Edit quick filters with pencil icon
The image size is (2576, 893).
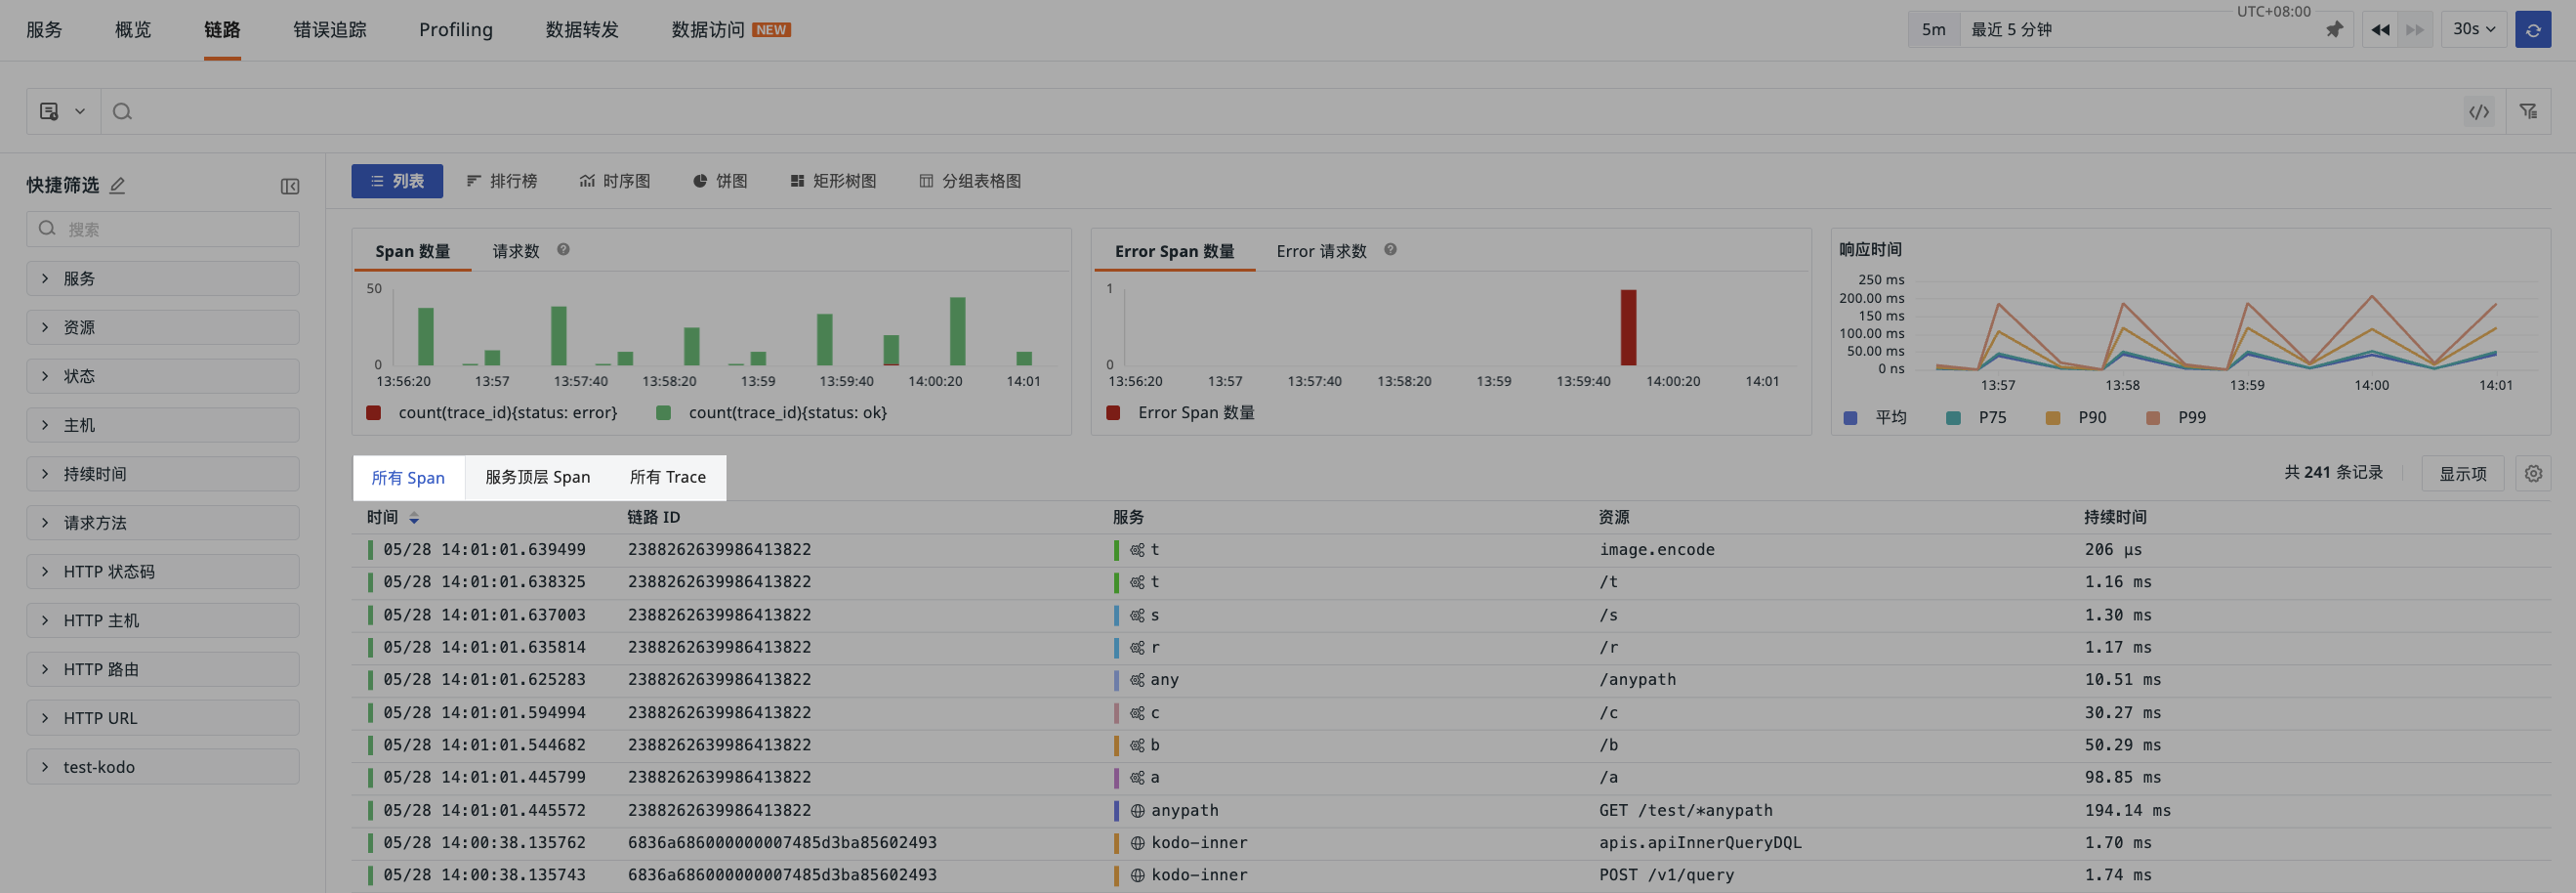pos(117,185)
